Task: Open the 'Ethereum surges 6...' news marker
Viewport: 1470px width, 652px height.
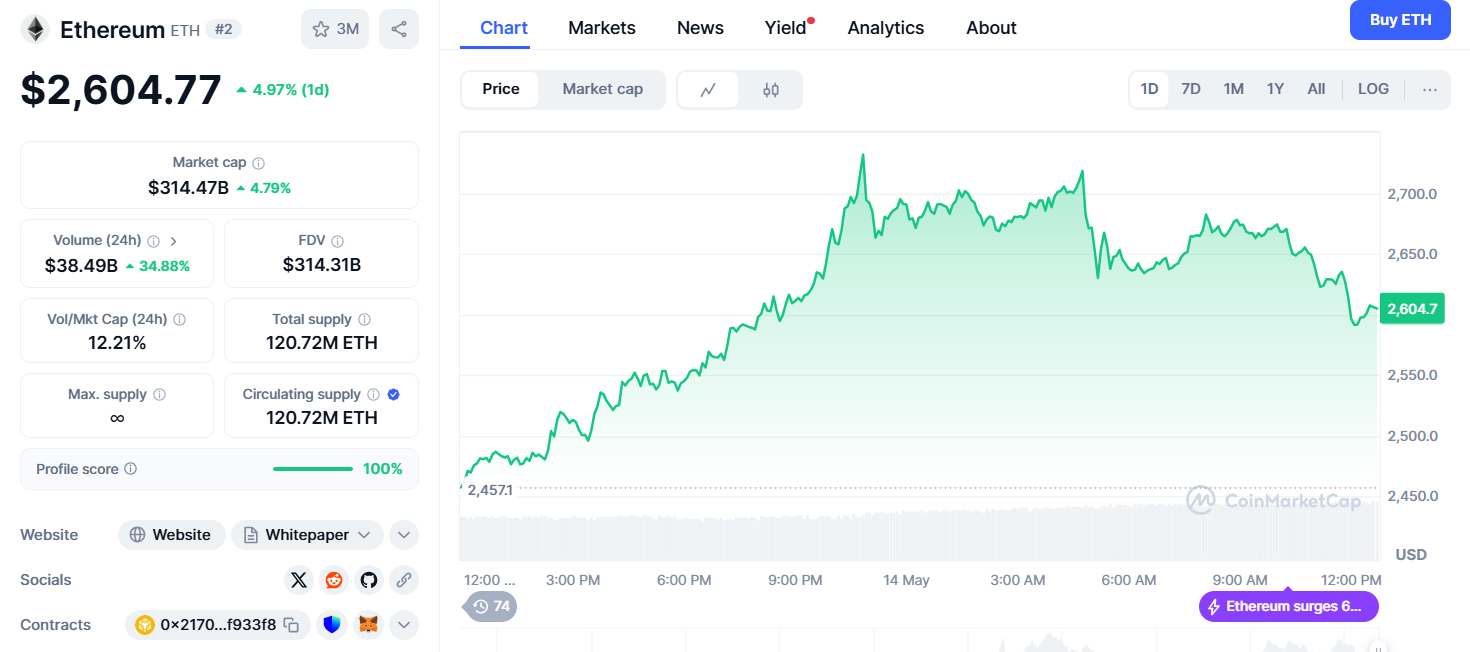Action: pos(1288,606)
